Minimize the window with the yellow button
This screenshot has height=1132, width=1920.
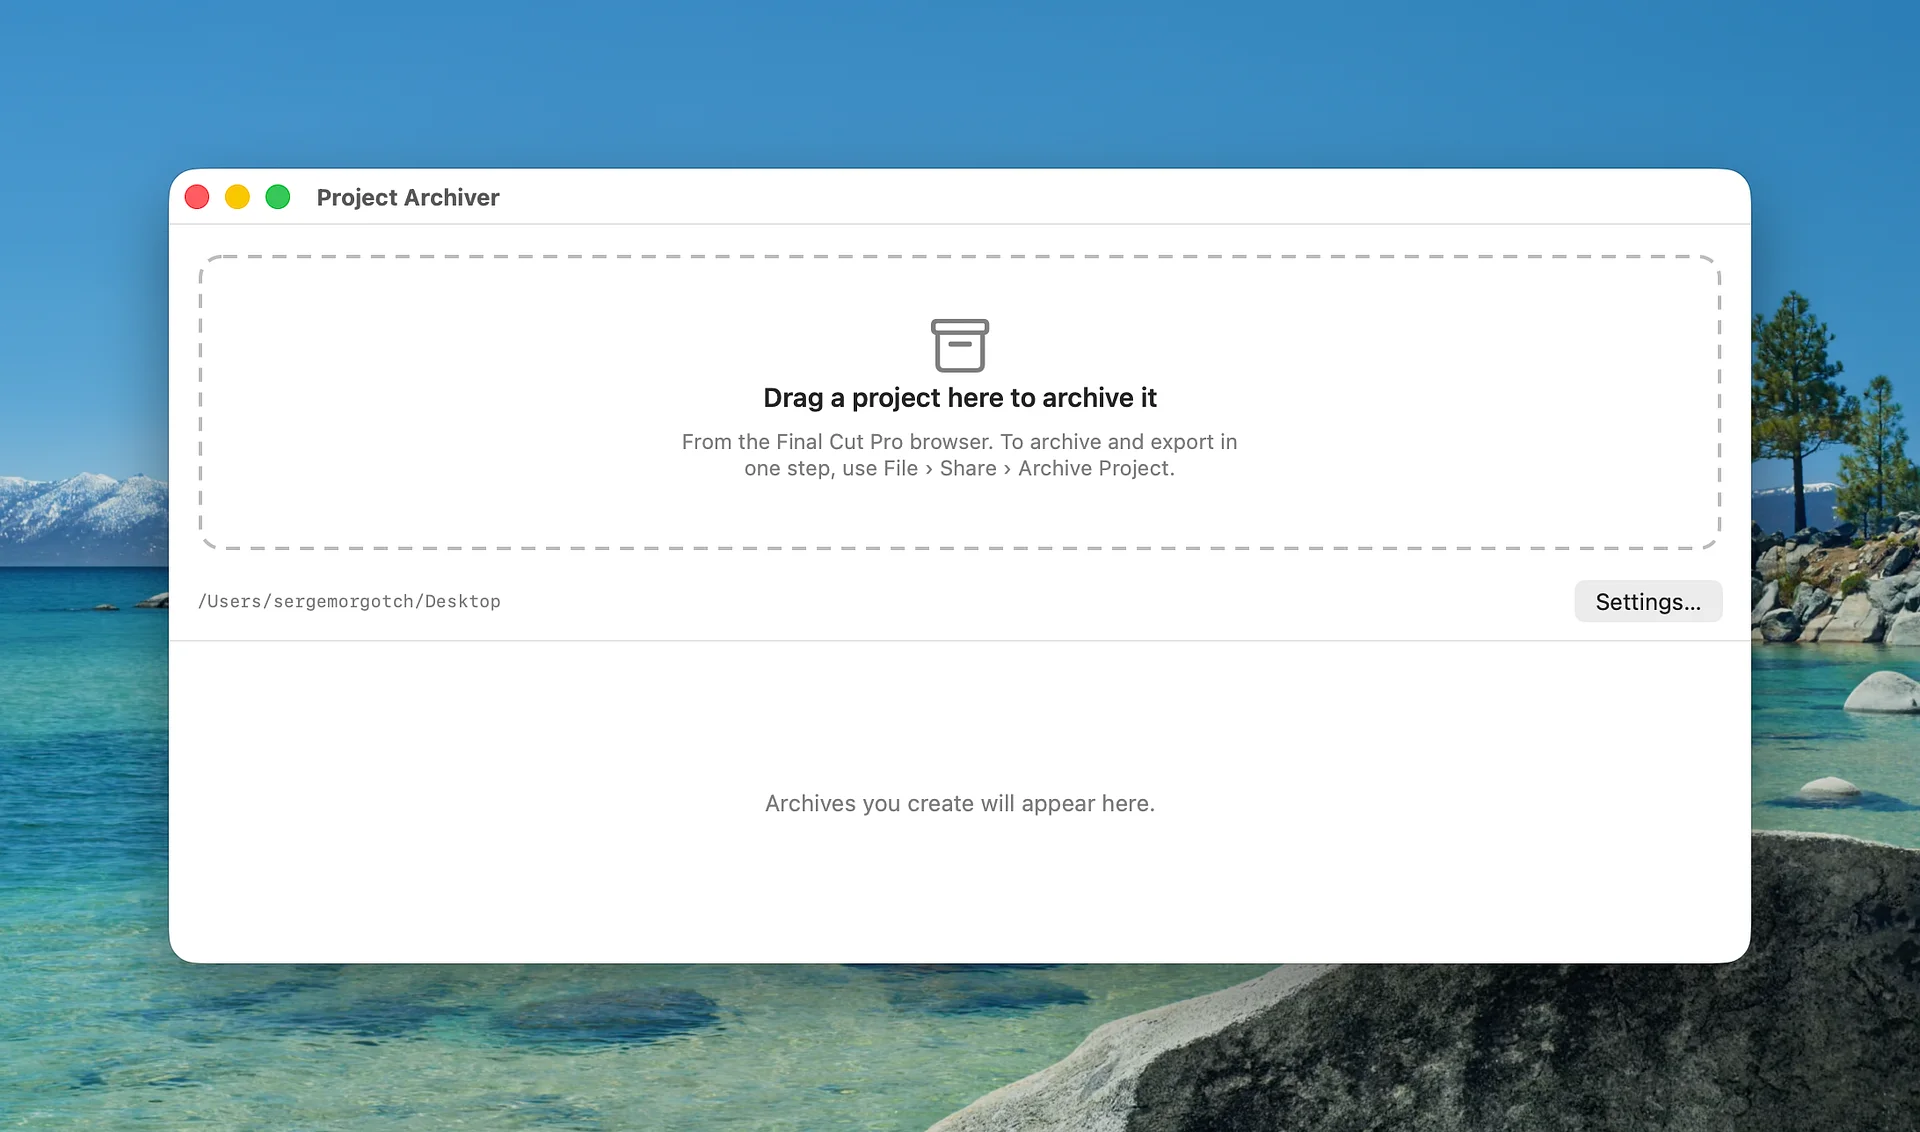coord(237,197)
